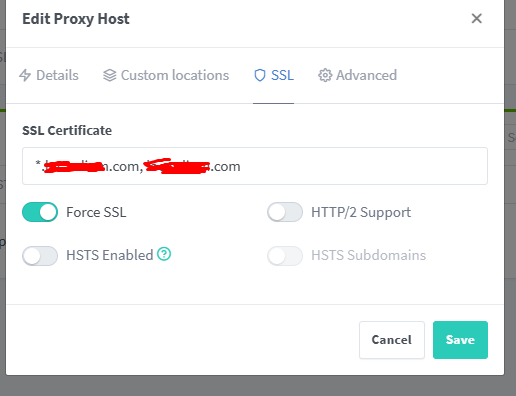Click the gear icon beside Advanced
This screenshot has width=516, height=396.
(x=325, y=75)
